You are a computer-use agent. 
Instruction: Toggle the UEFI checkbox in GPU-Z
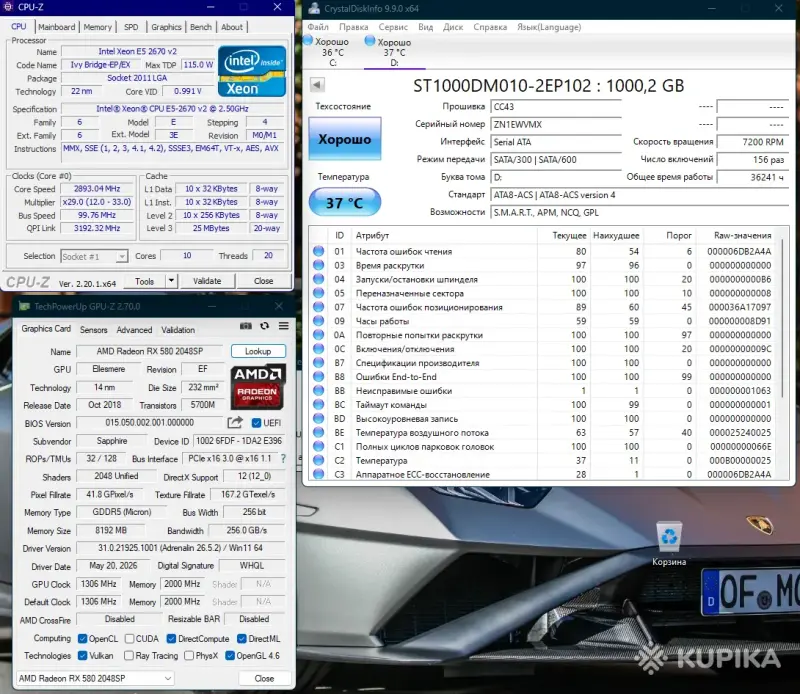pos(257,423)
